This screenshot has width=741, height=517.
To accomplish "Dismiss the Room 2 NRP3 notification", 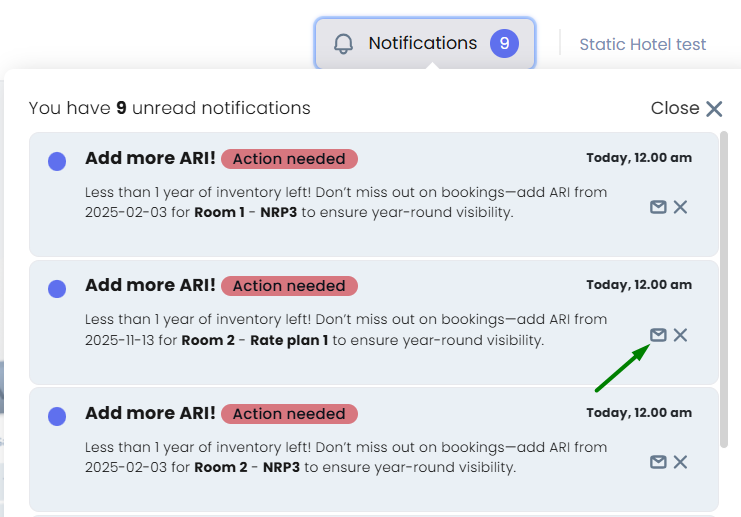I will pos(680,462).
